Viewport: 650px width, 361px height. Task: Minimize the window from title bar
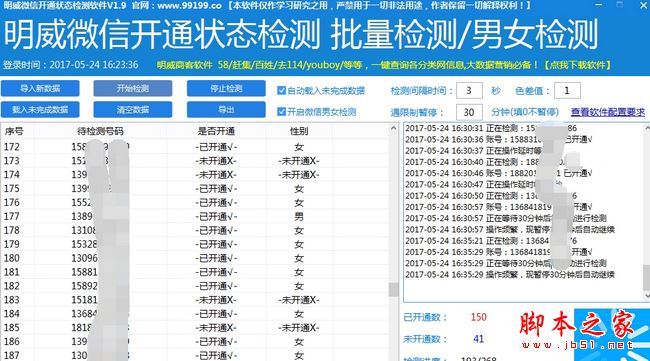tap(598, 5)
